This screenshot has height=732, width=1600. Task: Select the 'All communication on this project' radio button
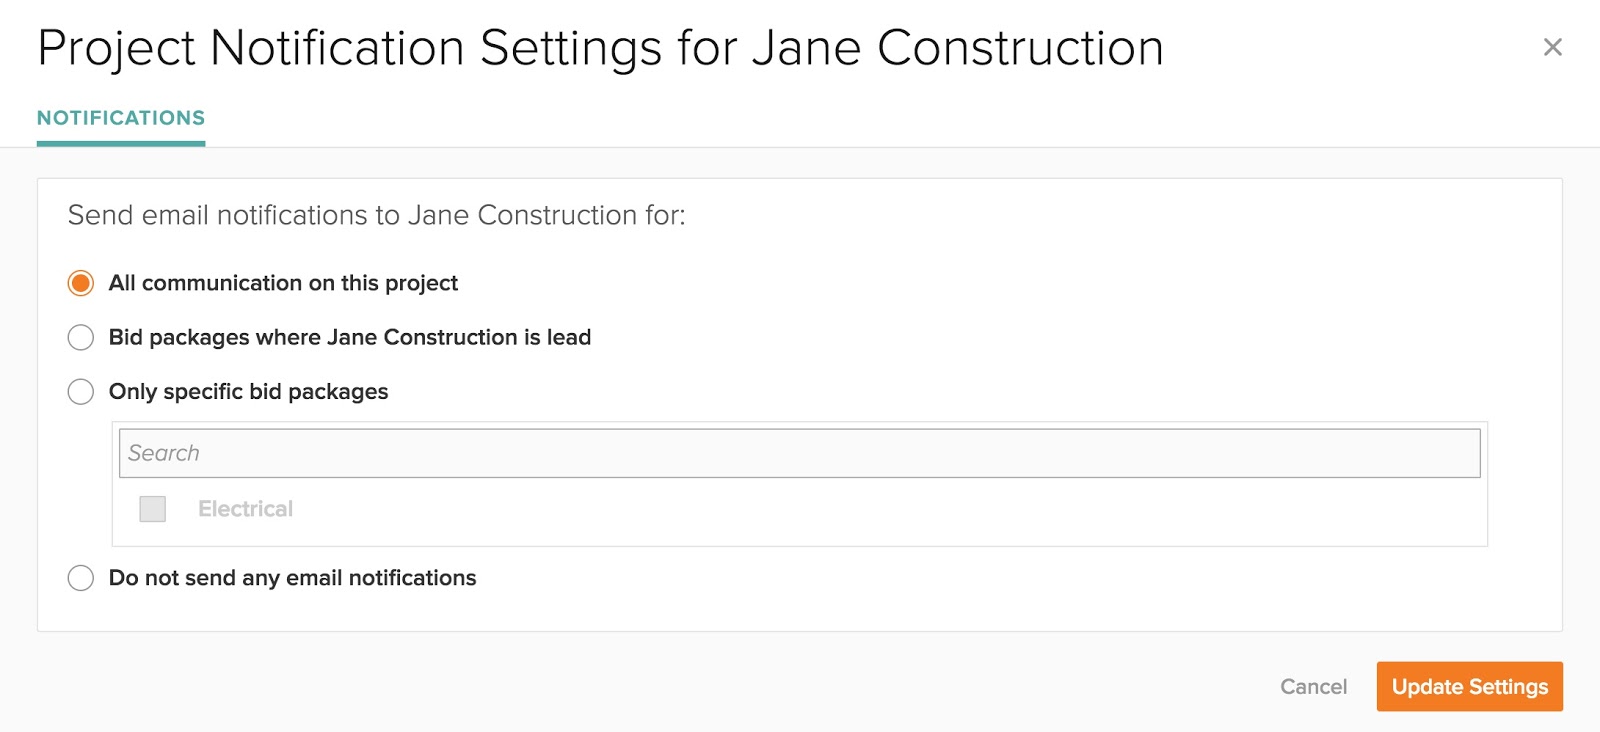[81, 283]
